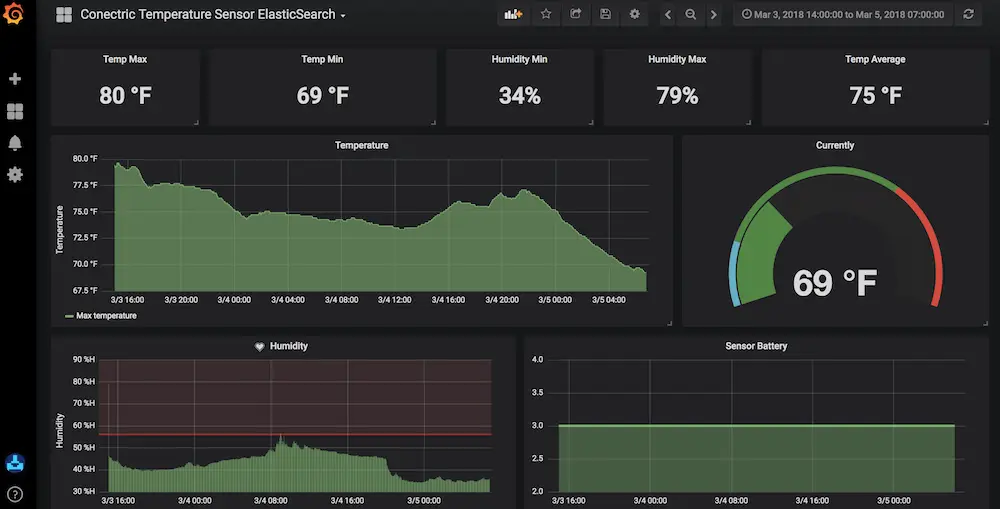Open the Grafana logo home menu

pyautogui.click(x=14, y=14)
